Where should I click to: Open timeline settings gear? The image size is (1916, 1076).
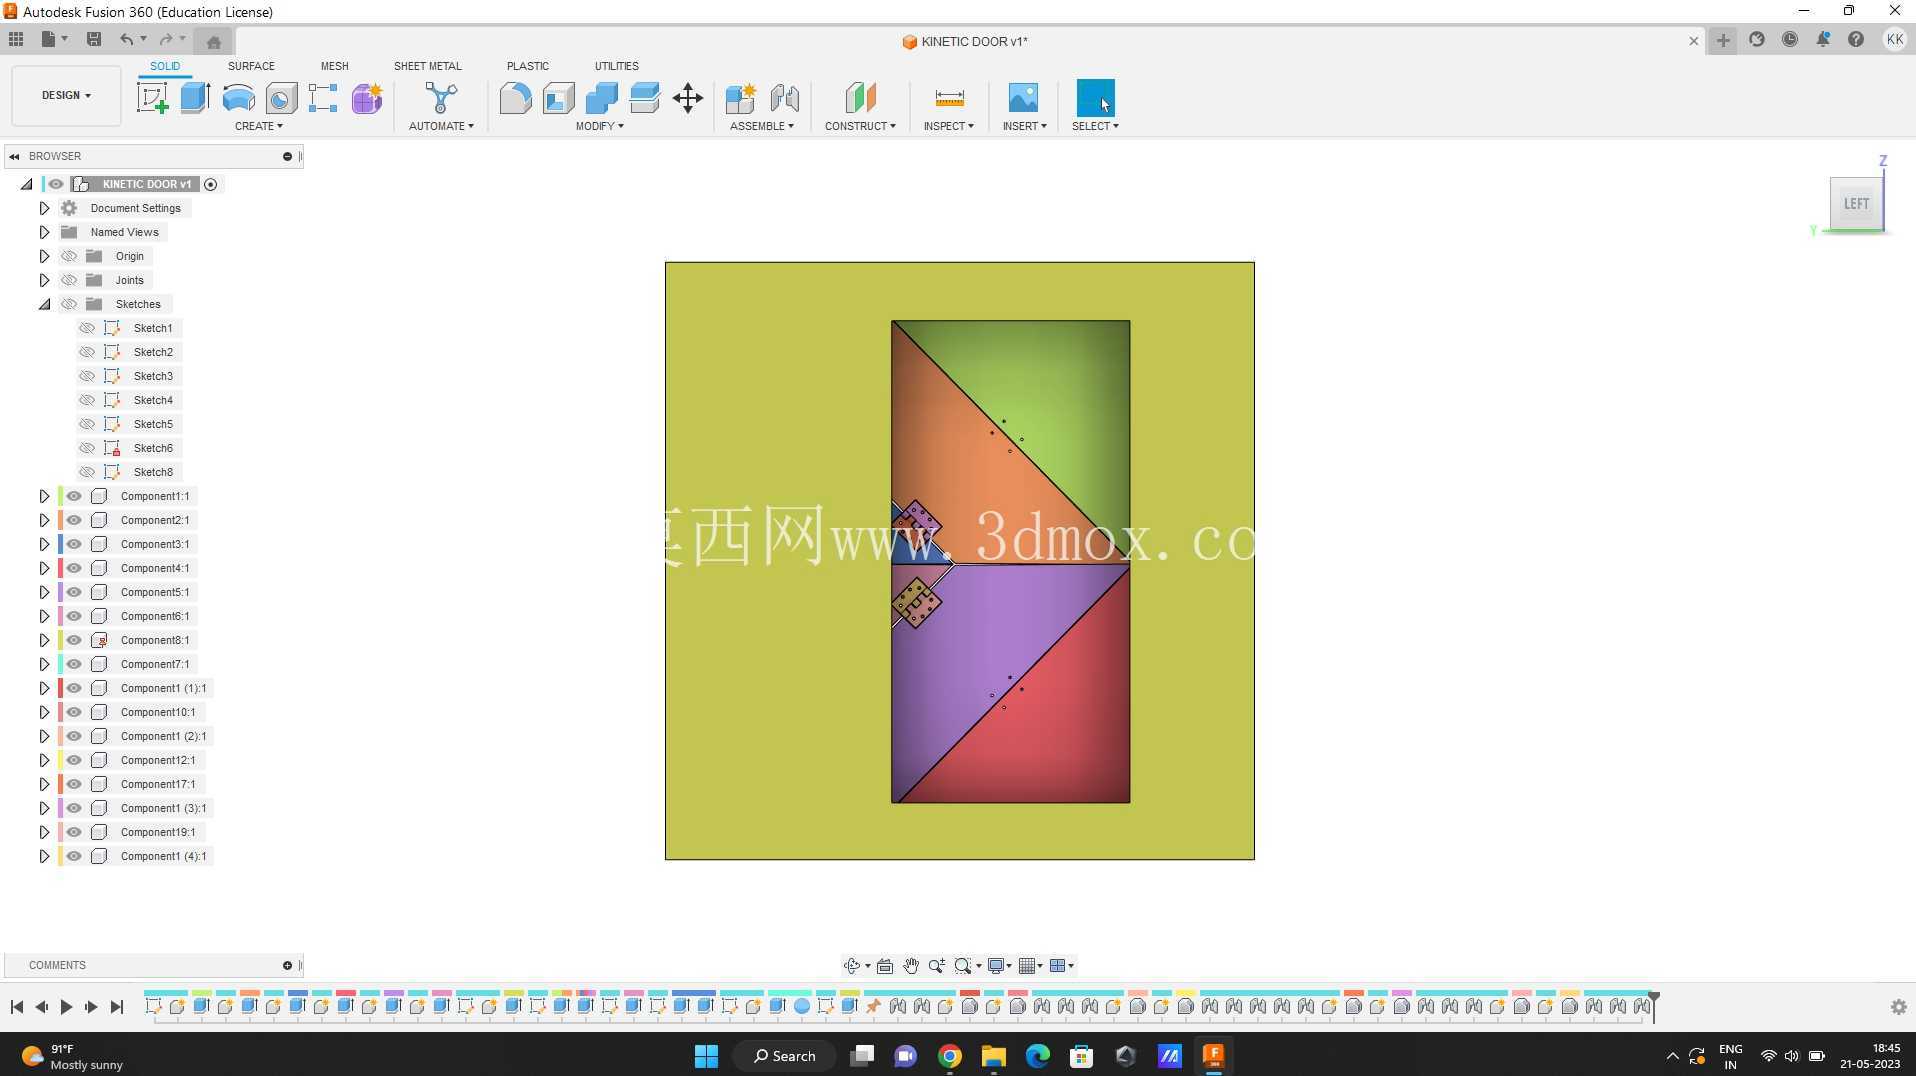[x=1898, y=1007]
